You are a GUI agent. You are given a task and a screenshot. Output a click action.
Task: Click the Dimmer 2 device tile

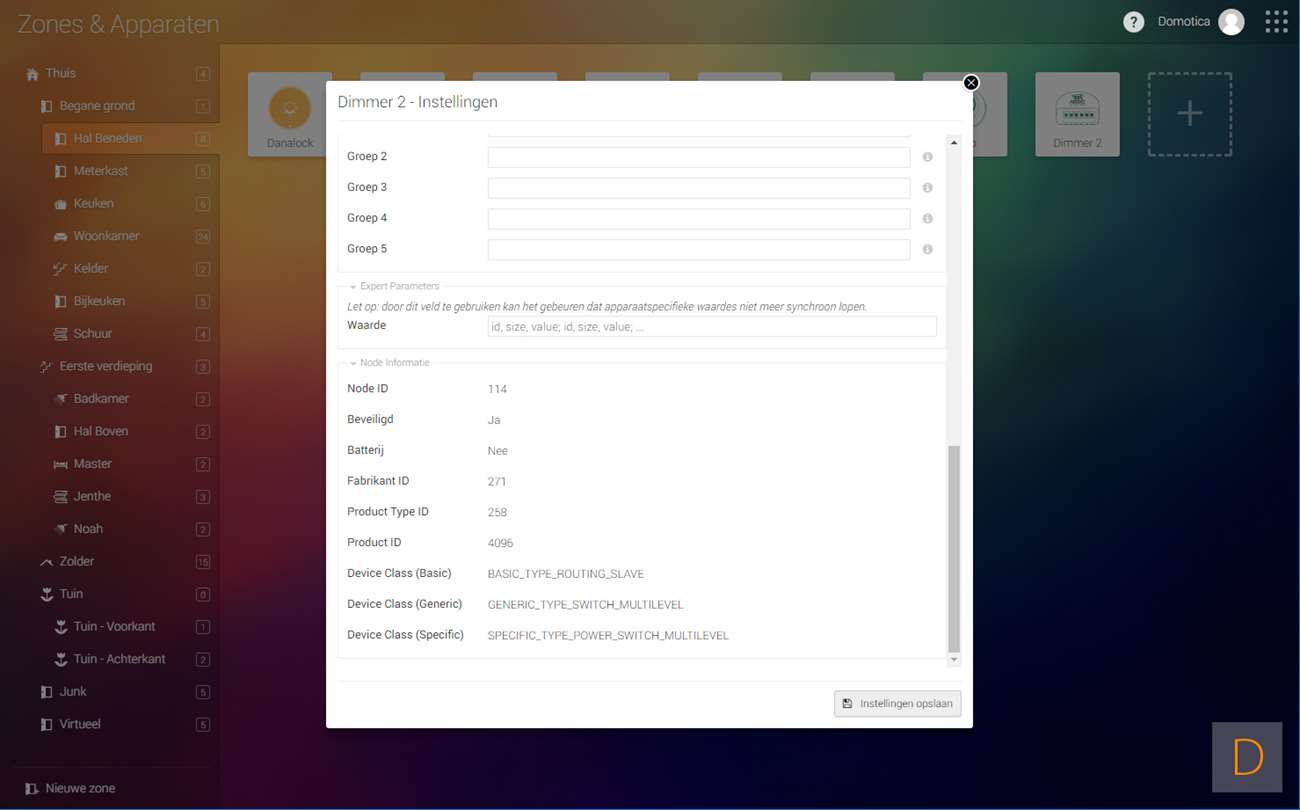click(x=1077, y=114)
